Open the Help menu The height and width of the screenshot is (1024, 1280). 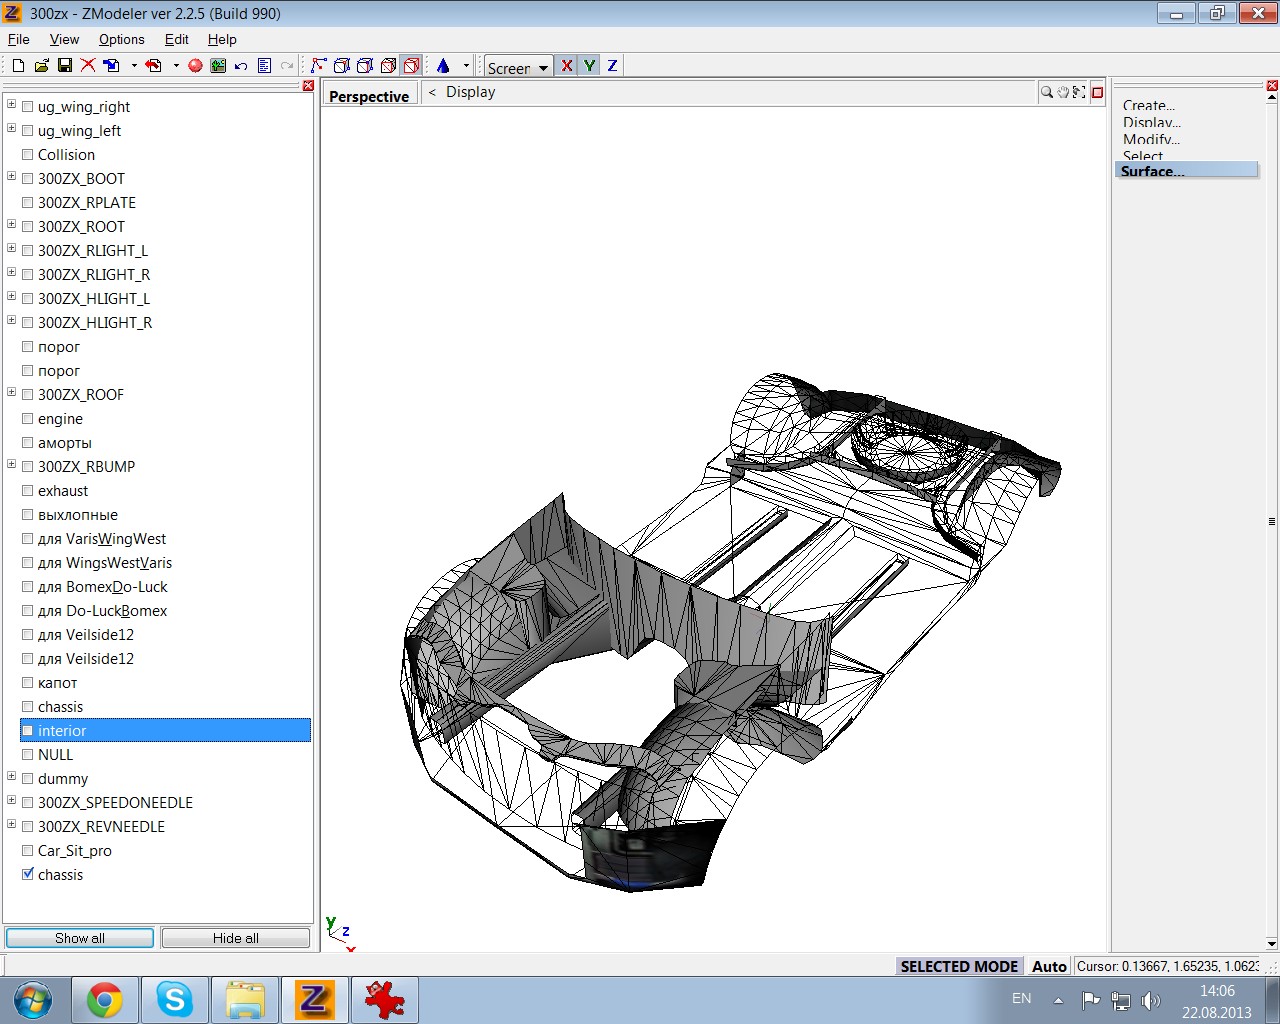[222, 39]
